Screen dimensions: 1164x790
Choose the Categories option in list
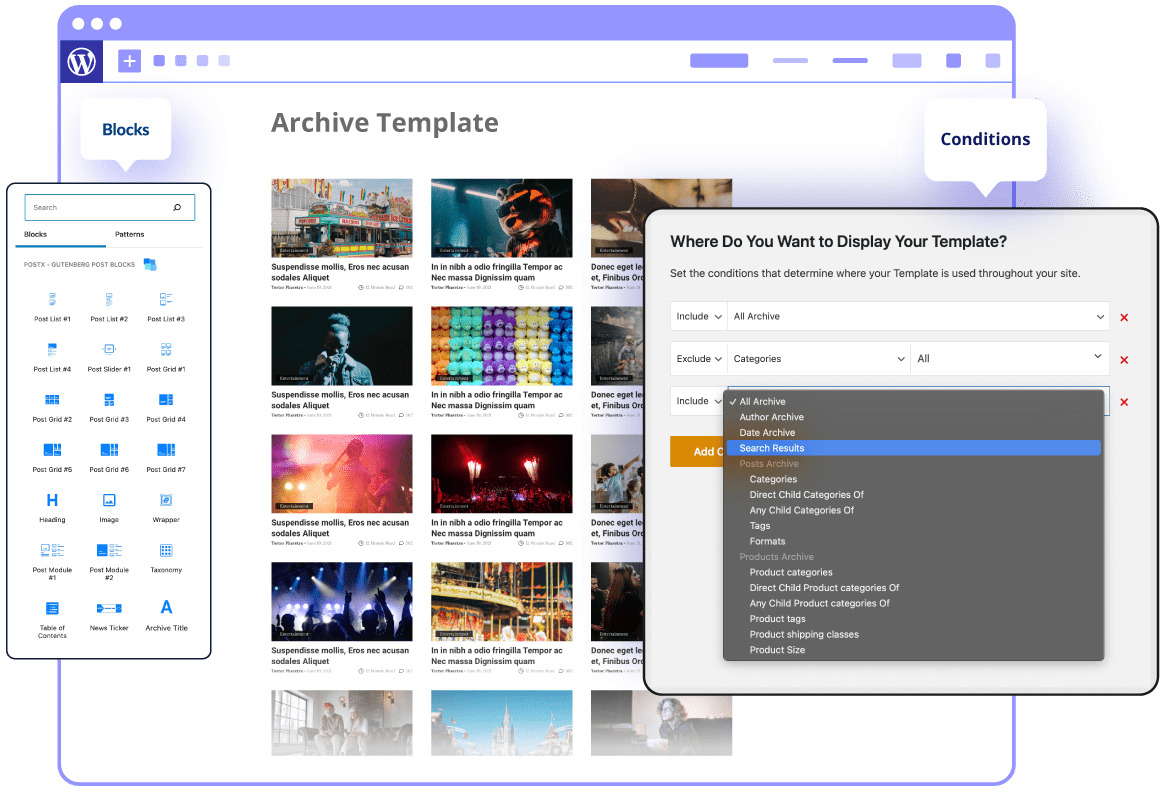(913, 480)
